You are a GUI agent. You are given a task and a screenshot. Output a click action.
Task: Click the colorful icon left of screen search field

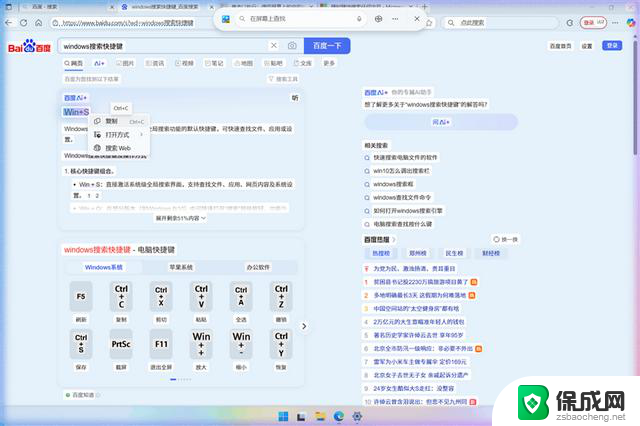(x=226, y=19)
